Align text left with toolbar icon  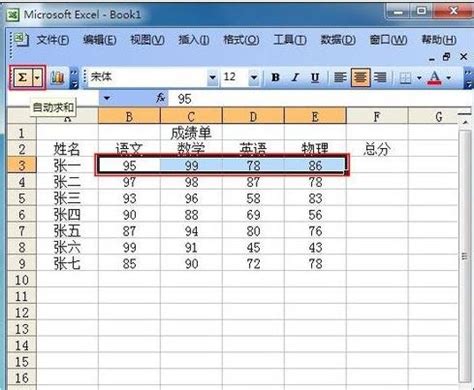340,78
